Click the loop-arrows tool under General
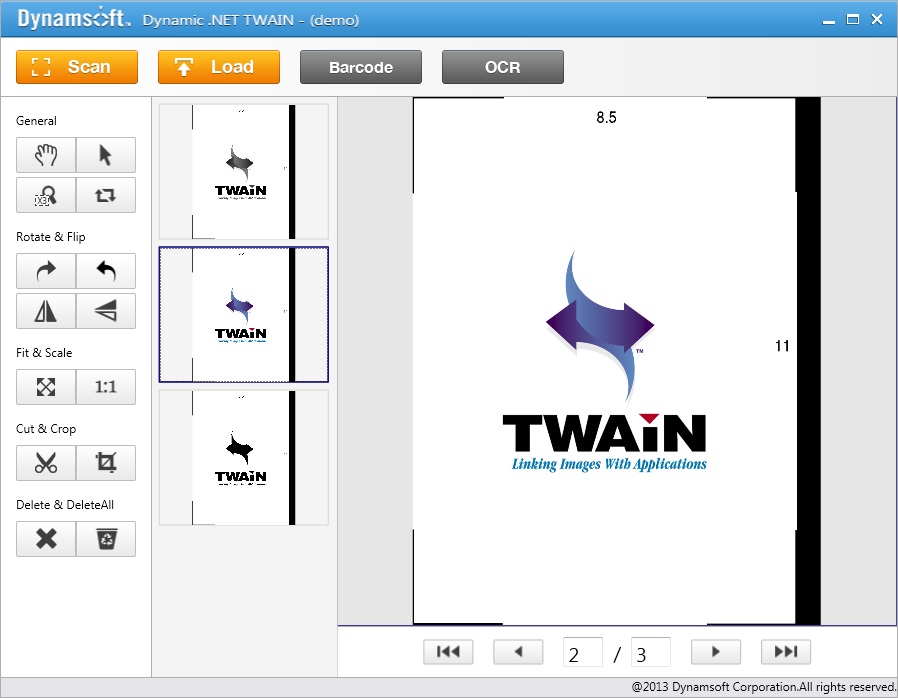Screen dimensions: 898x698 [x=106, y=195]
